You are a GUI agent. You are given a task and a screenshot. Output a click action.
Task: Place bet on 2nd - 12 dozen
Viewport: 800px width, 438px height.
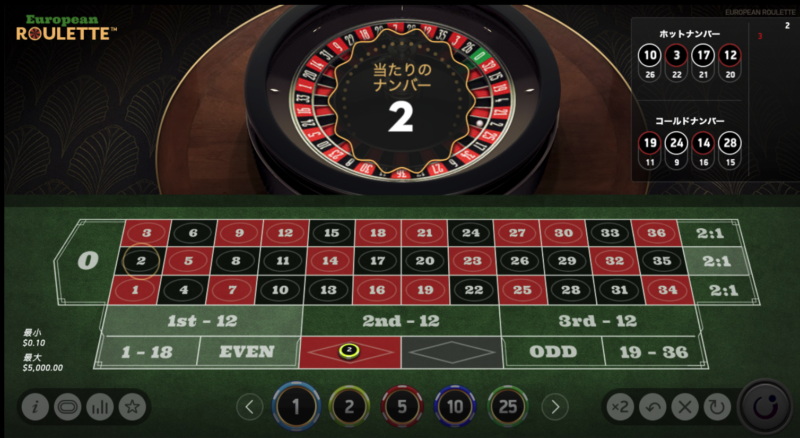[401, 321]
